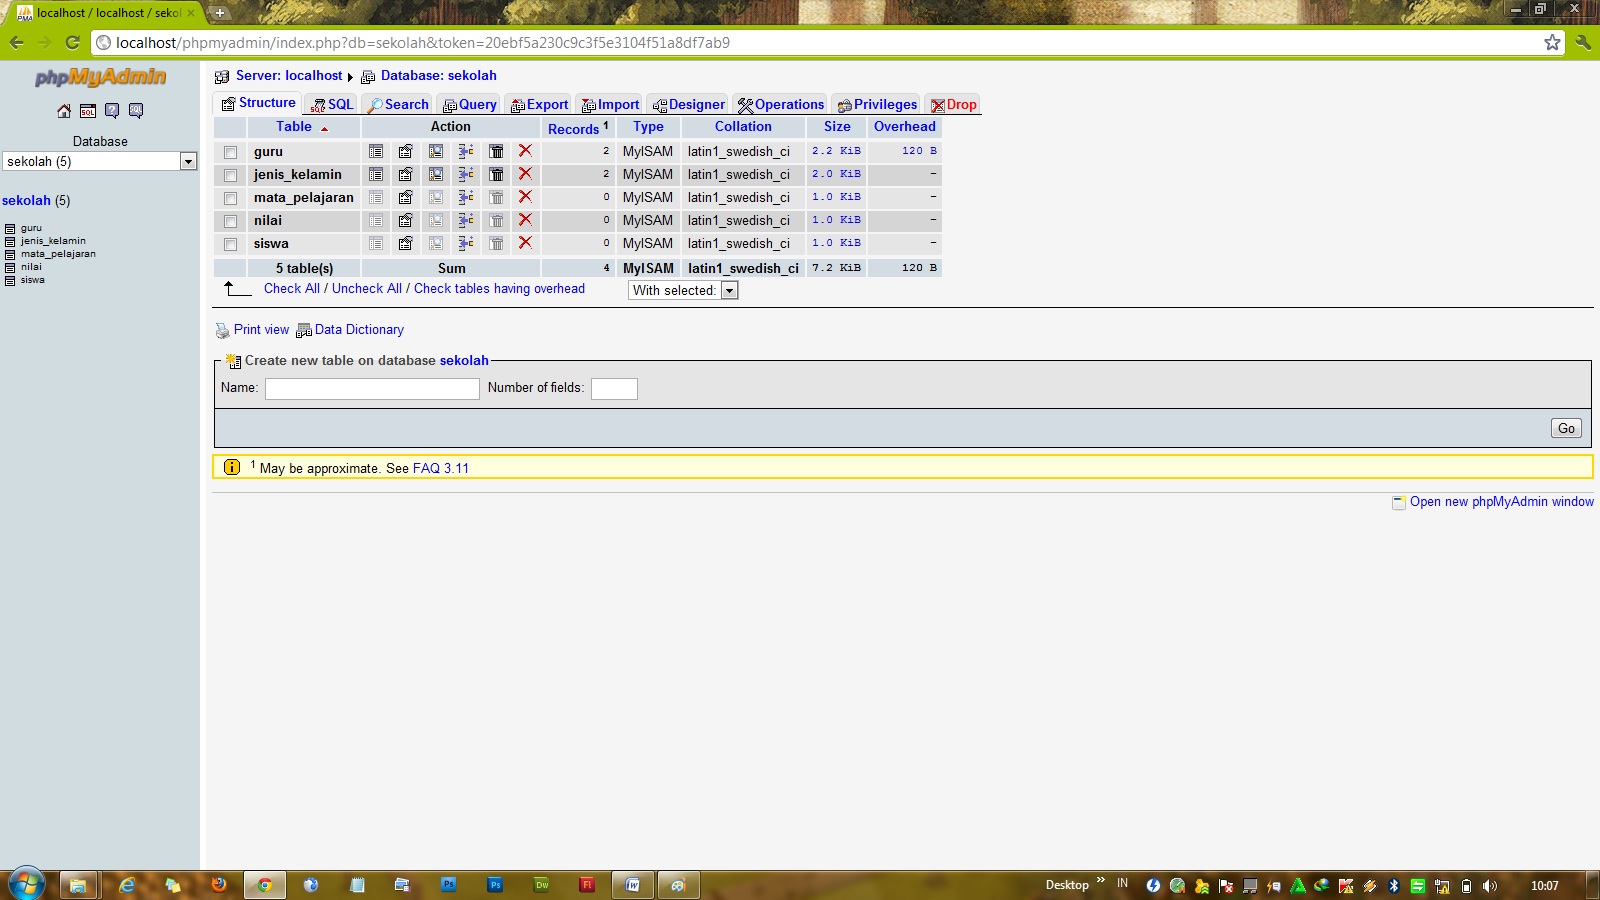Click the Check All link

click(x=290, y=288)
